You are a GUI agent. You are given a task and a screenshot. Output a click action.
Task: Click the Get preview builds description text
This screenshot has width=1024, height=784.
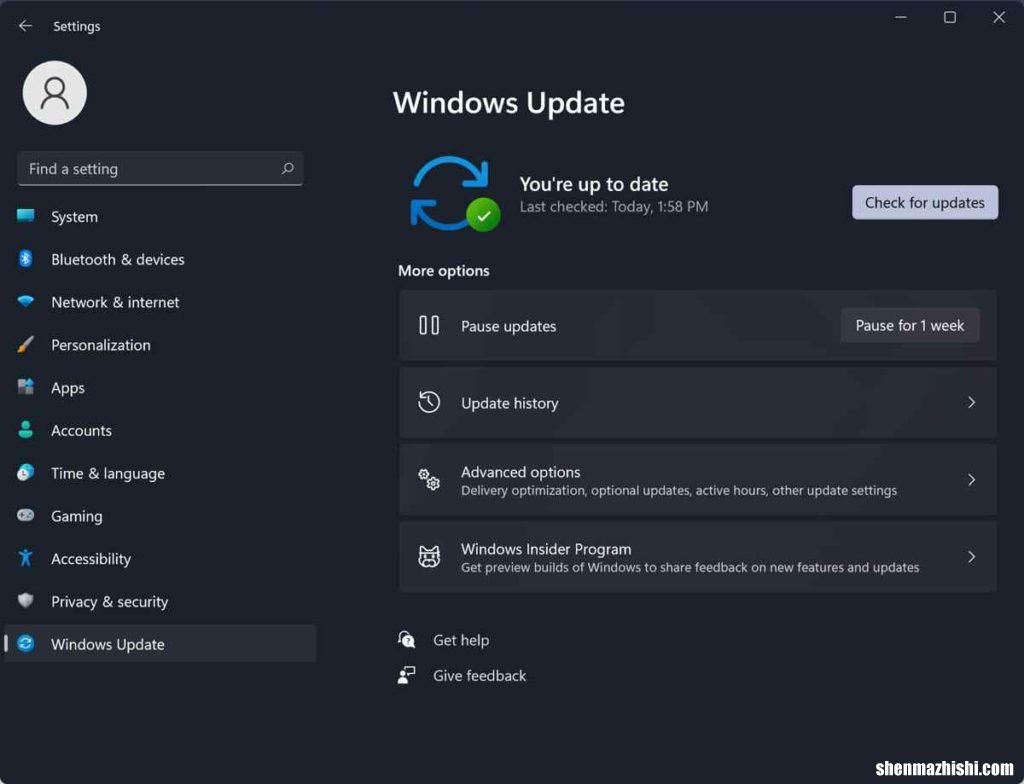tap(690, 567)
